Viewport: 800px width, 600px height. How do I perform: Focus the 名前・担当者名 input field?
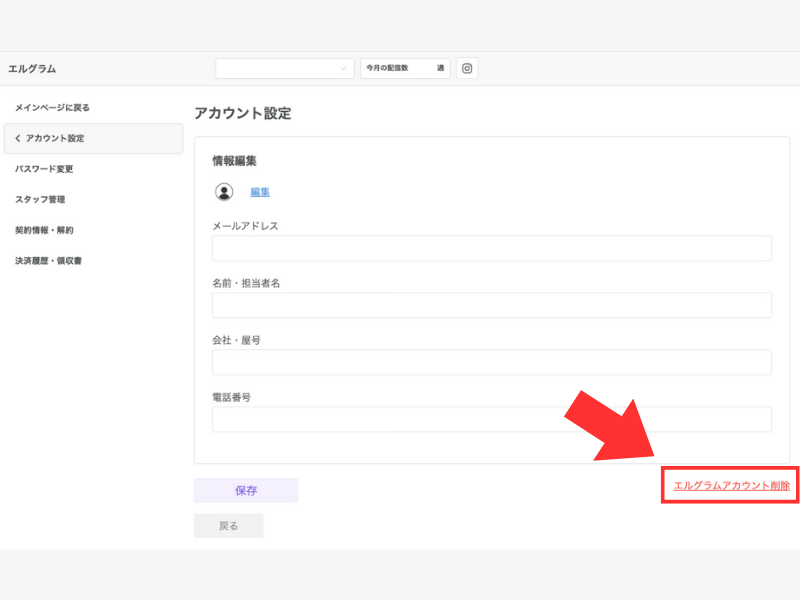click(x=492, y=306)
